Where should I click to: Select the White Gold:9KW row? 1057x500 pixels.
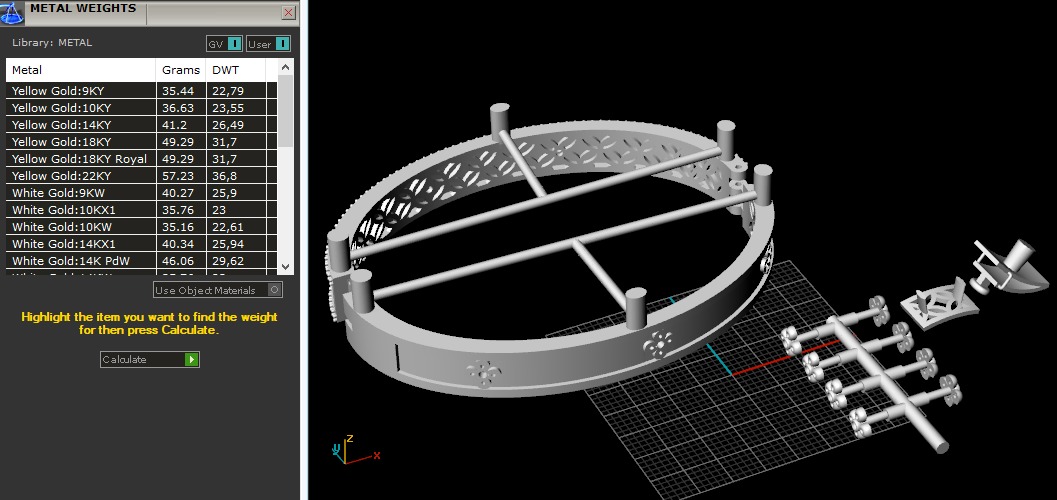pos(142,193)
